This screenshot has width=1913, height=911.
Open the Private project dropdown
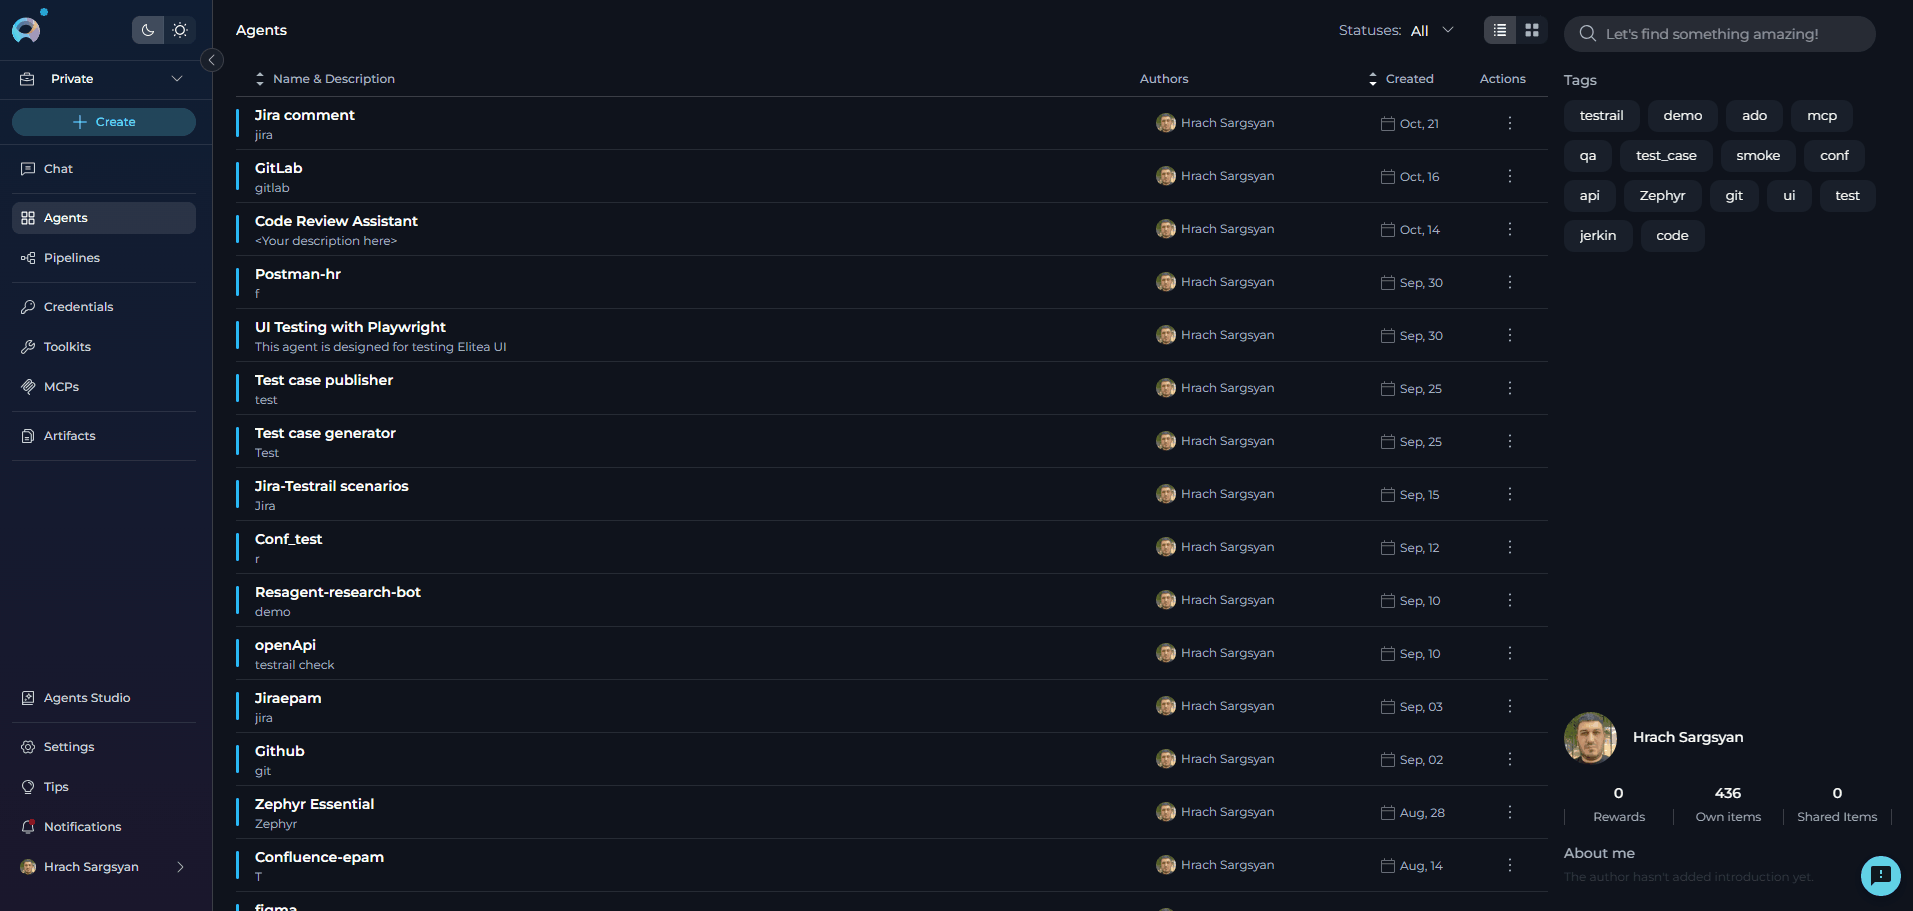point(104,79)
